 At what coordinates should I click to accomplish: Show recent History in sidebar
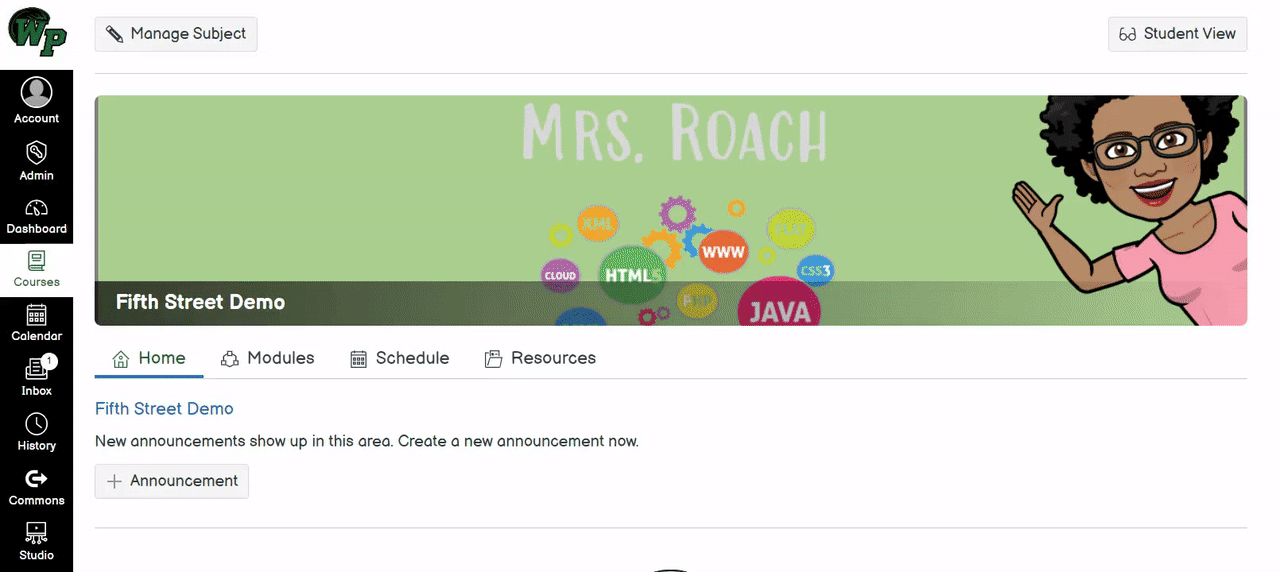37,432
